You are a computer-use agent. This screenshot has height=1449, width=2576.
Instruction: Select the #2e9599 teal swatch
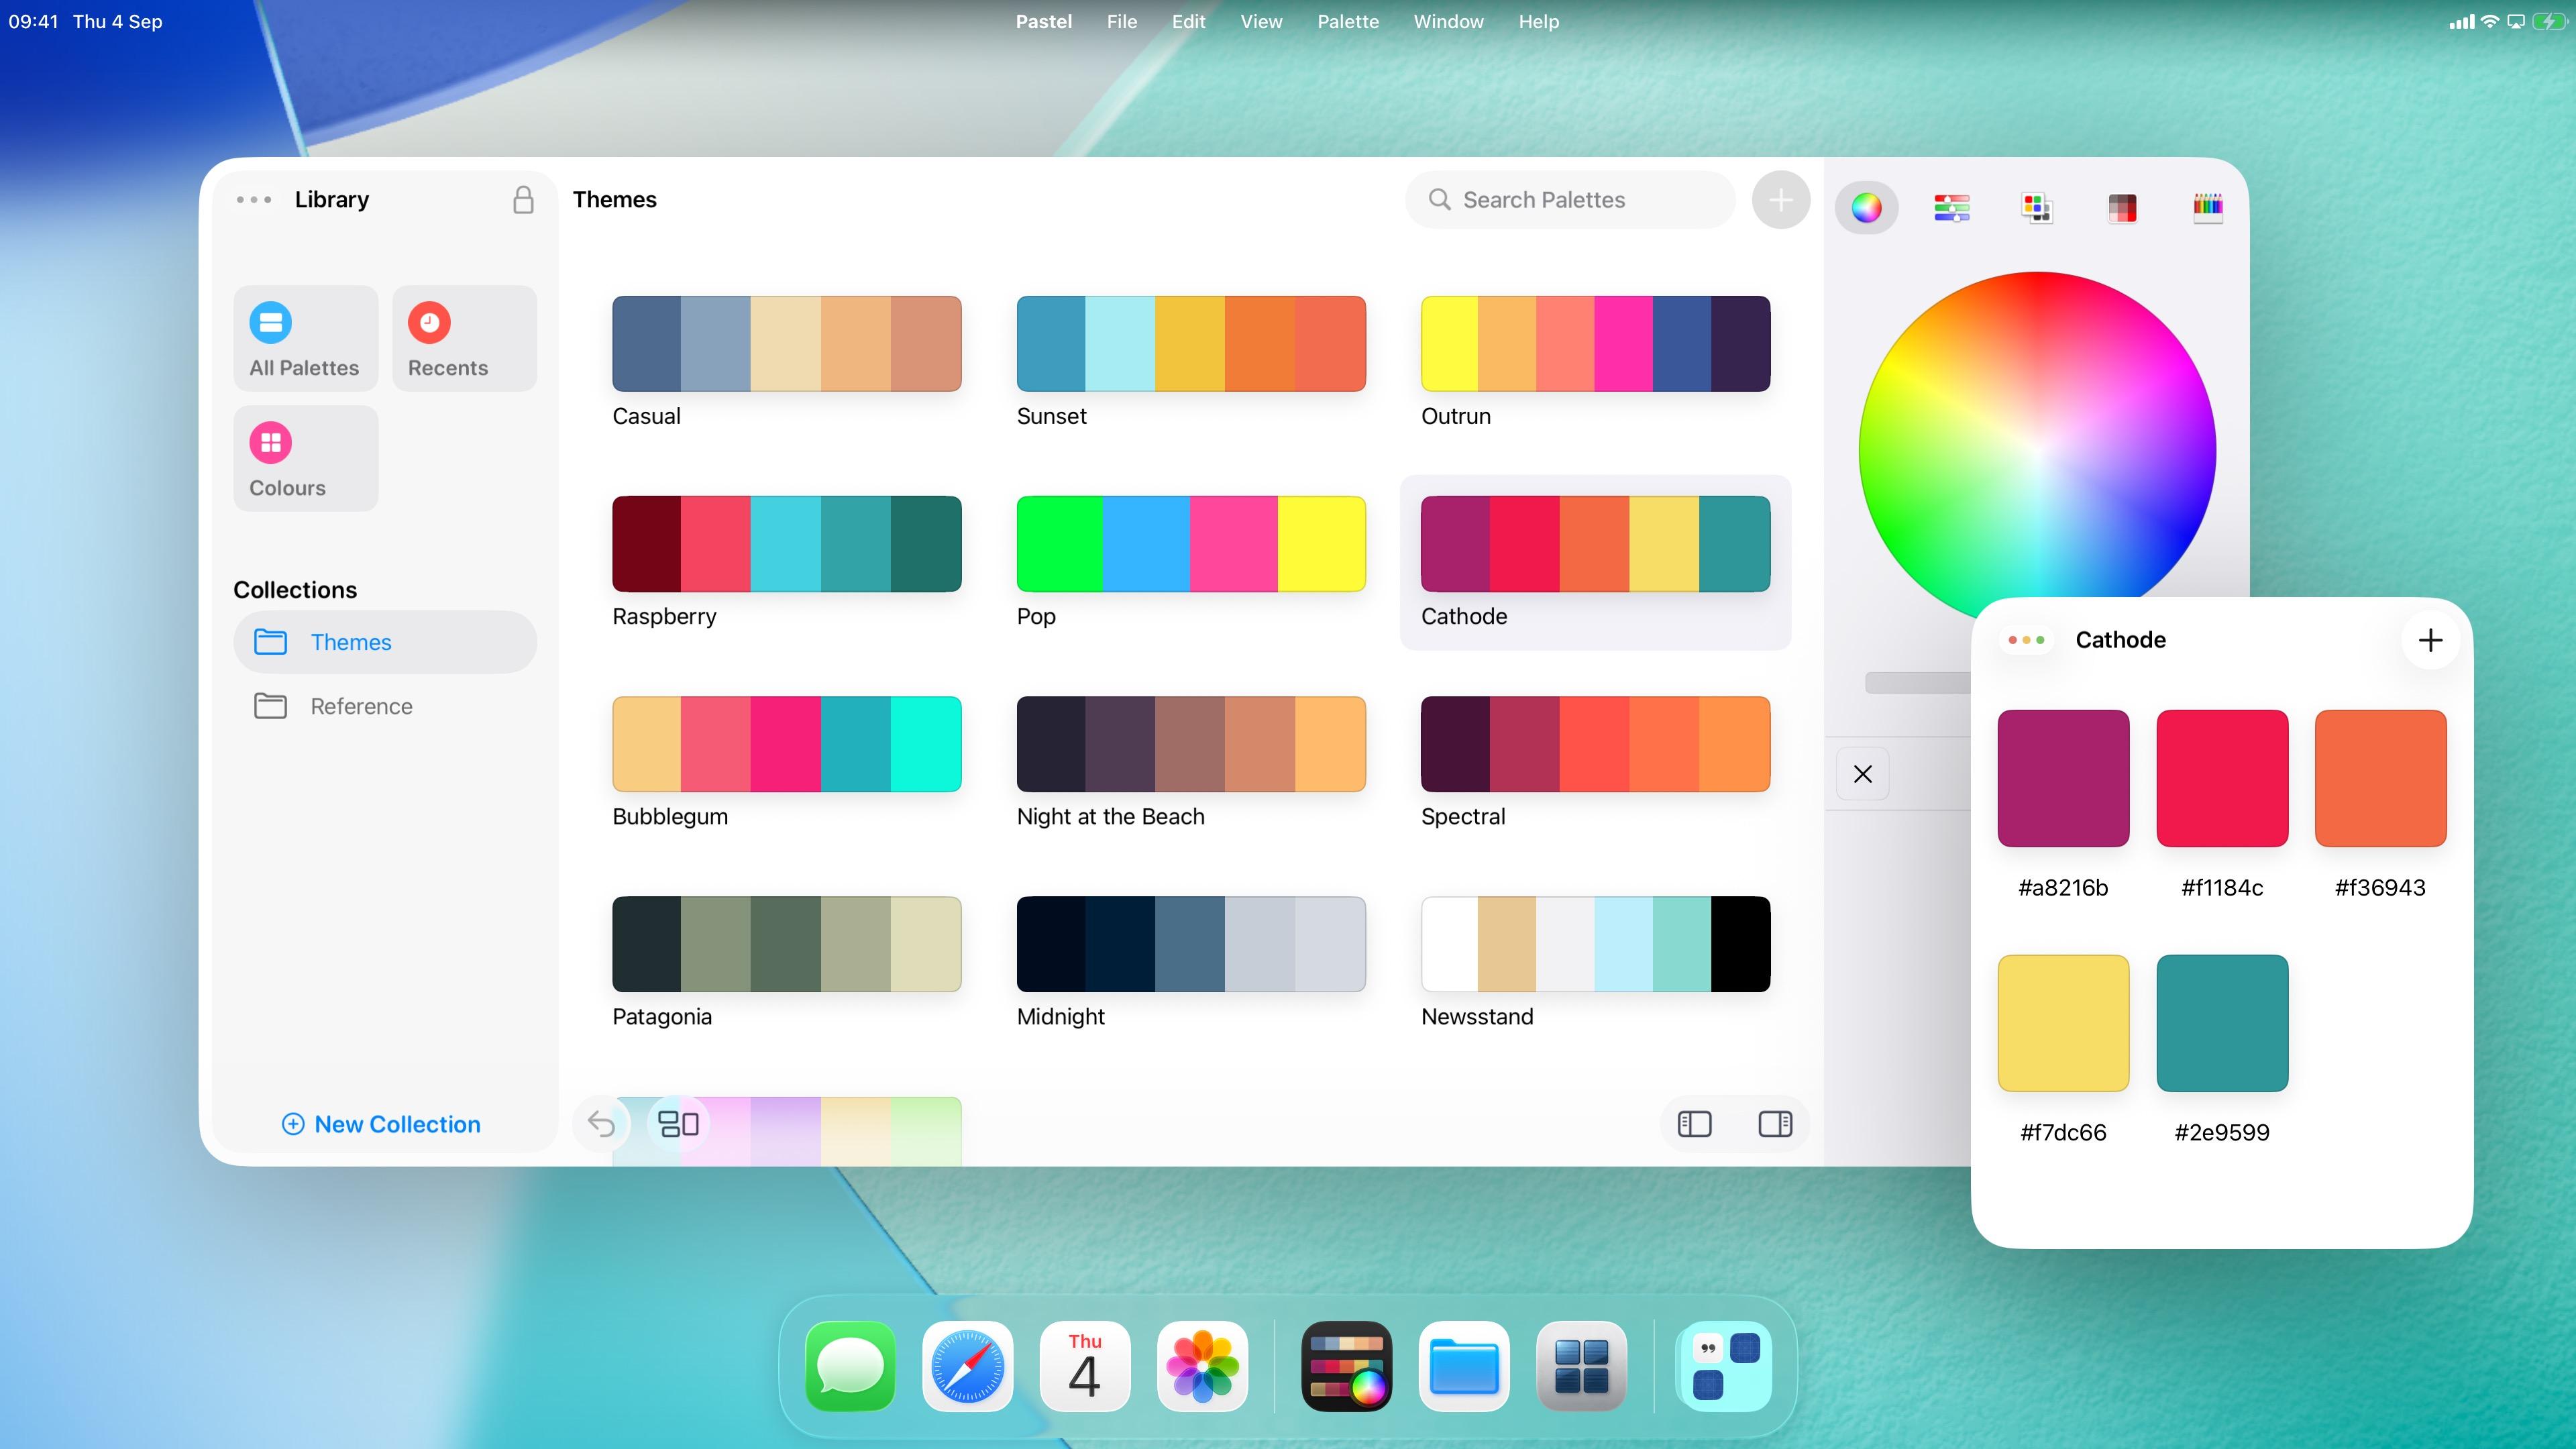tap(2222, 1023)
